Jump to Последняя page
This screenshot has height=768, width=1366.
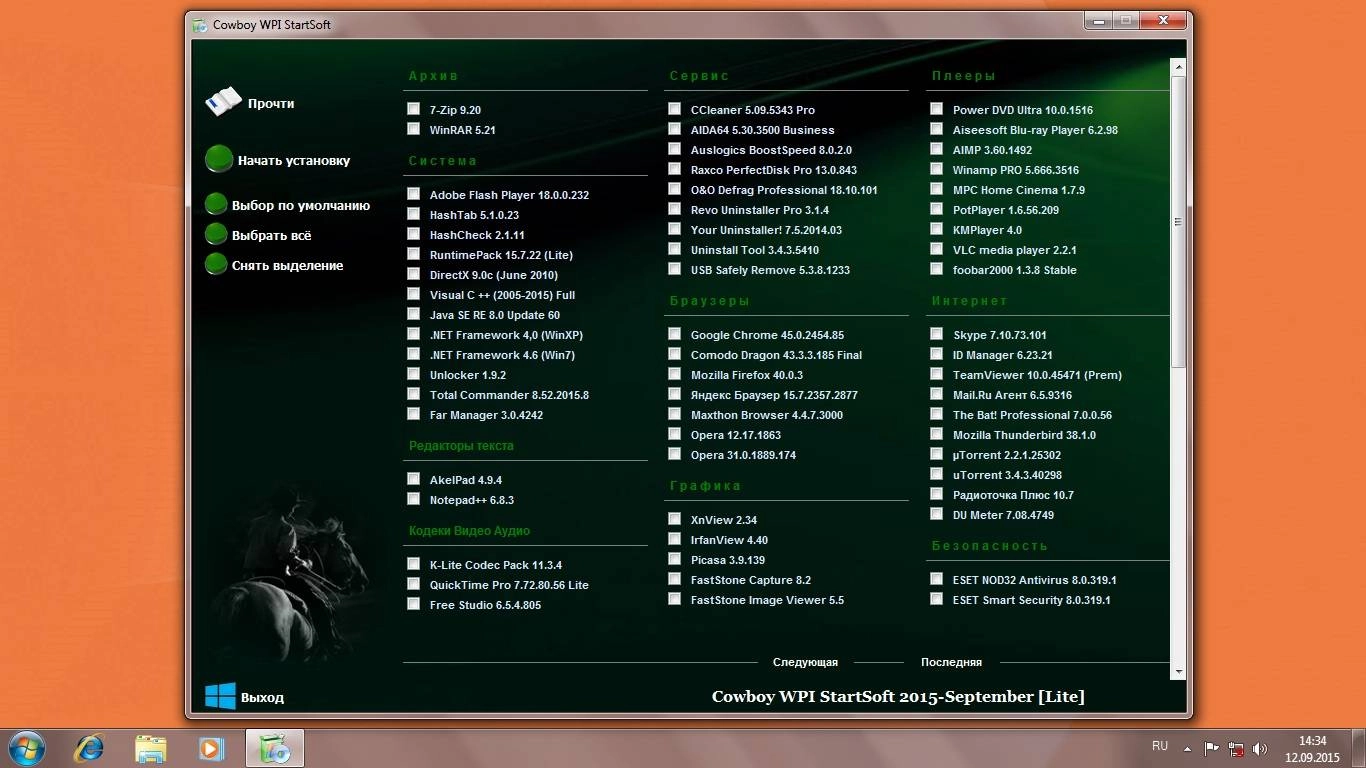(x=951, y=662)
